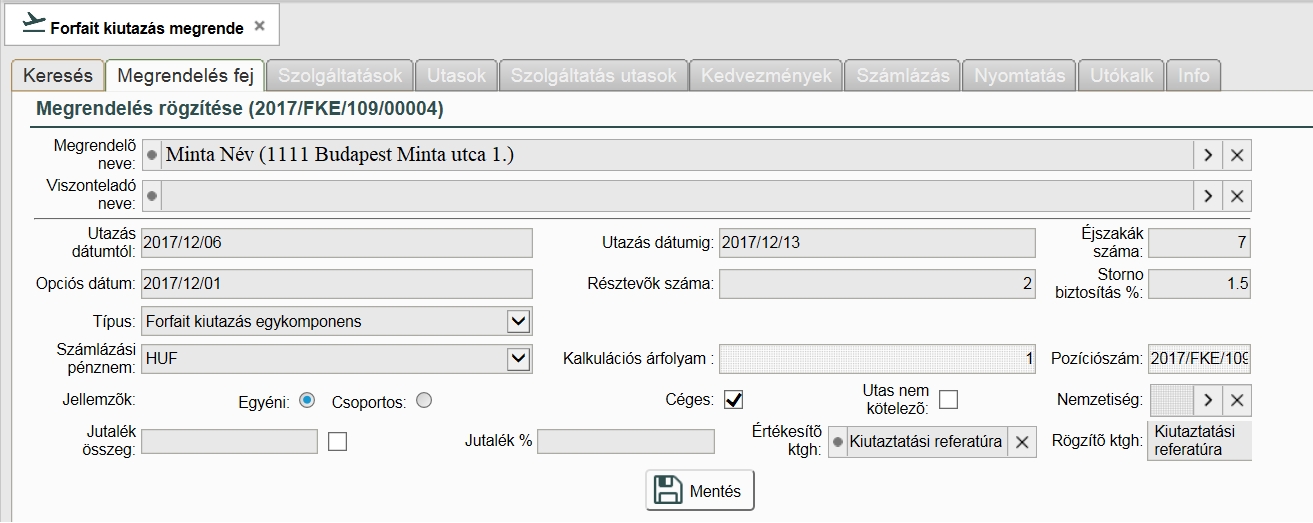Open the Számlázási pénznem dropdown
This screenshot has height=523, width=1313.
518,358
